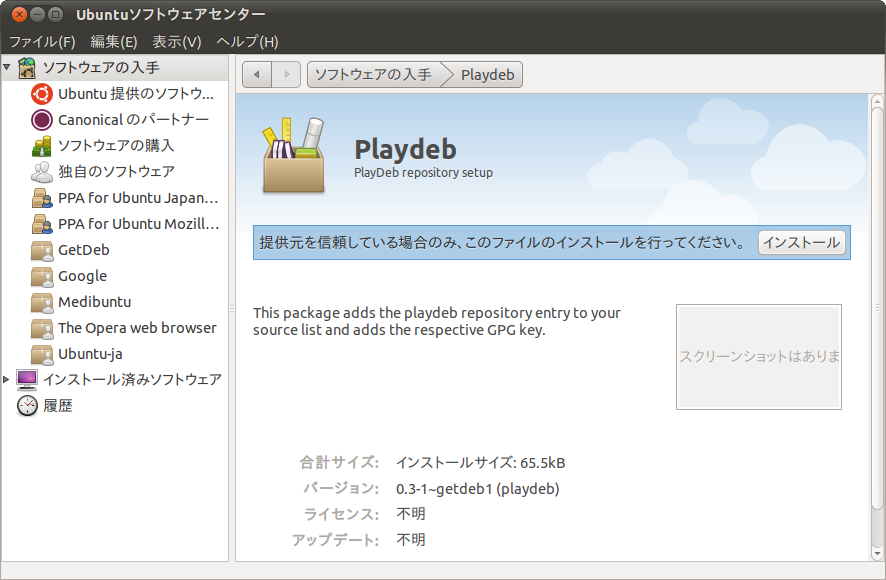Select the GetDeb source label
The height and width of the screenshot is (580, 886).
(x=84, y=250)
